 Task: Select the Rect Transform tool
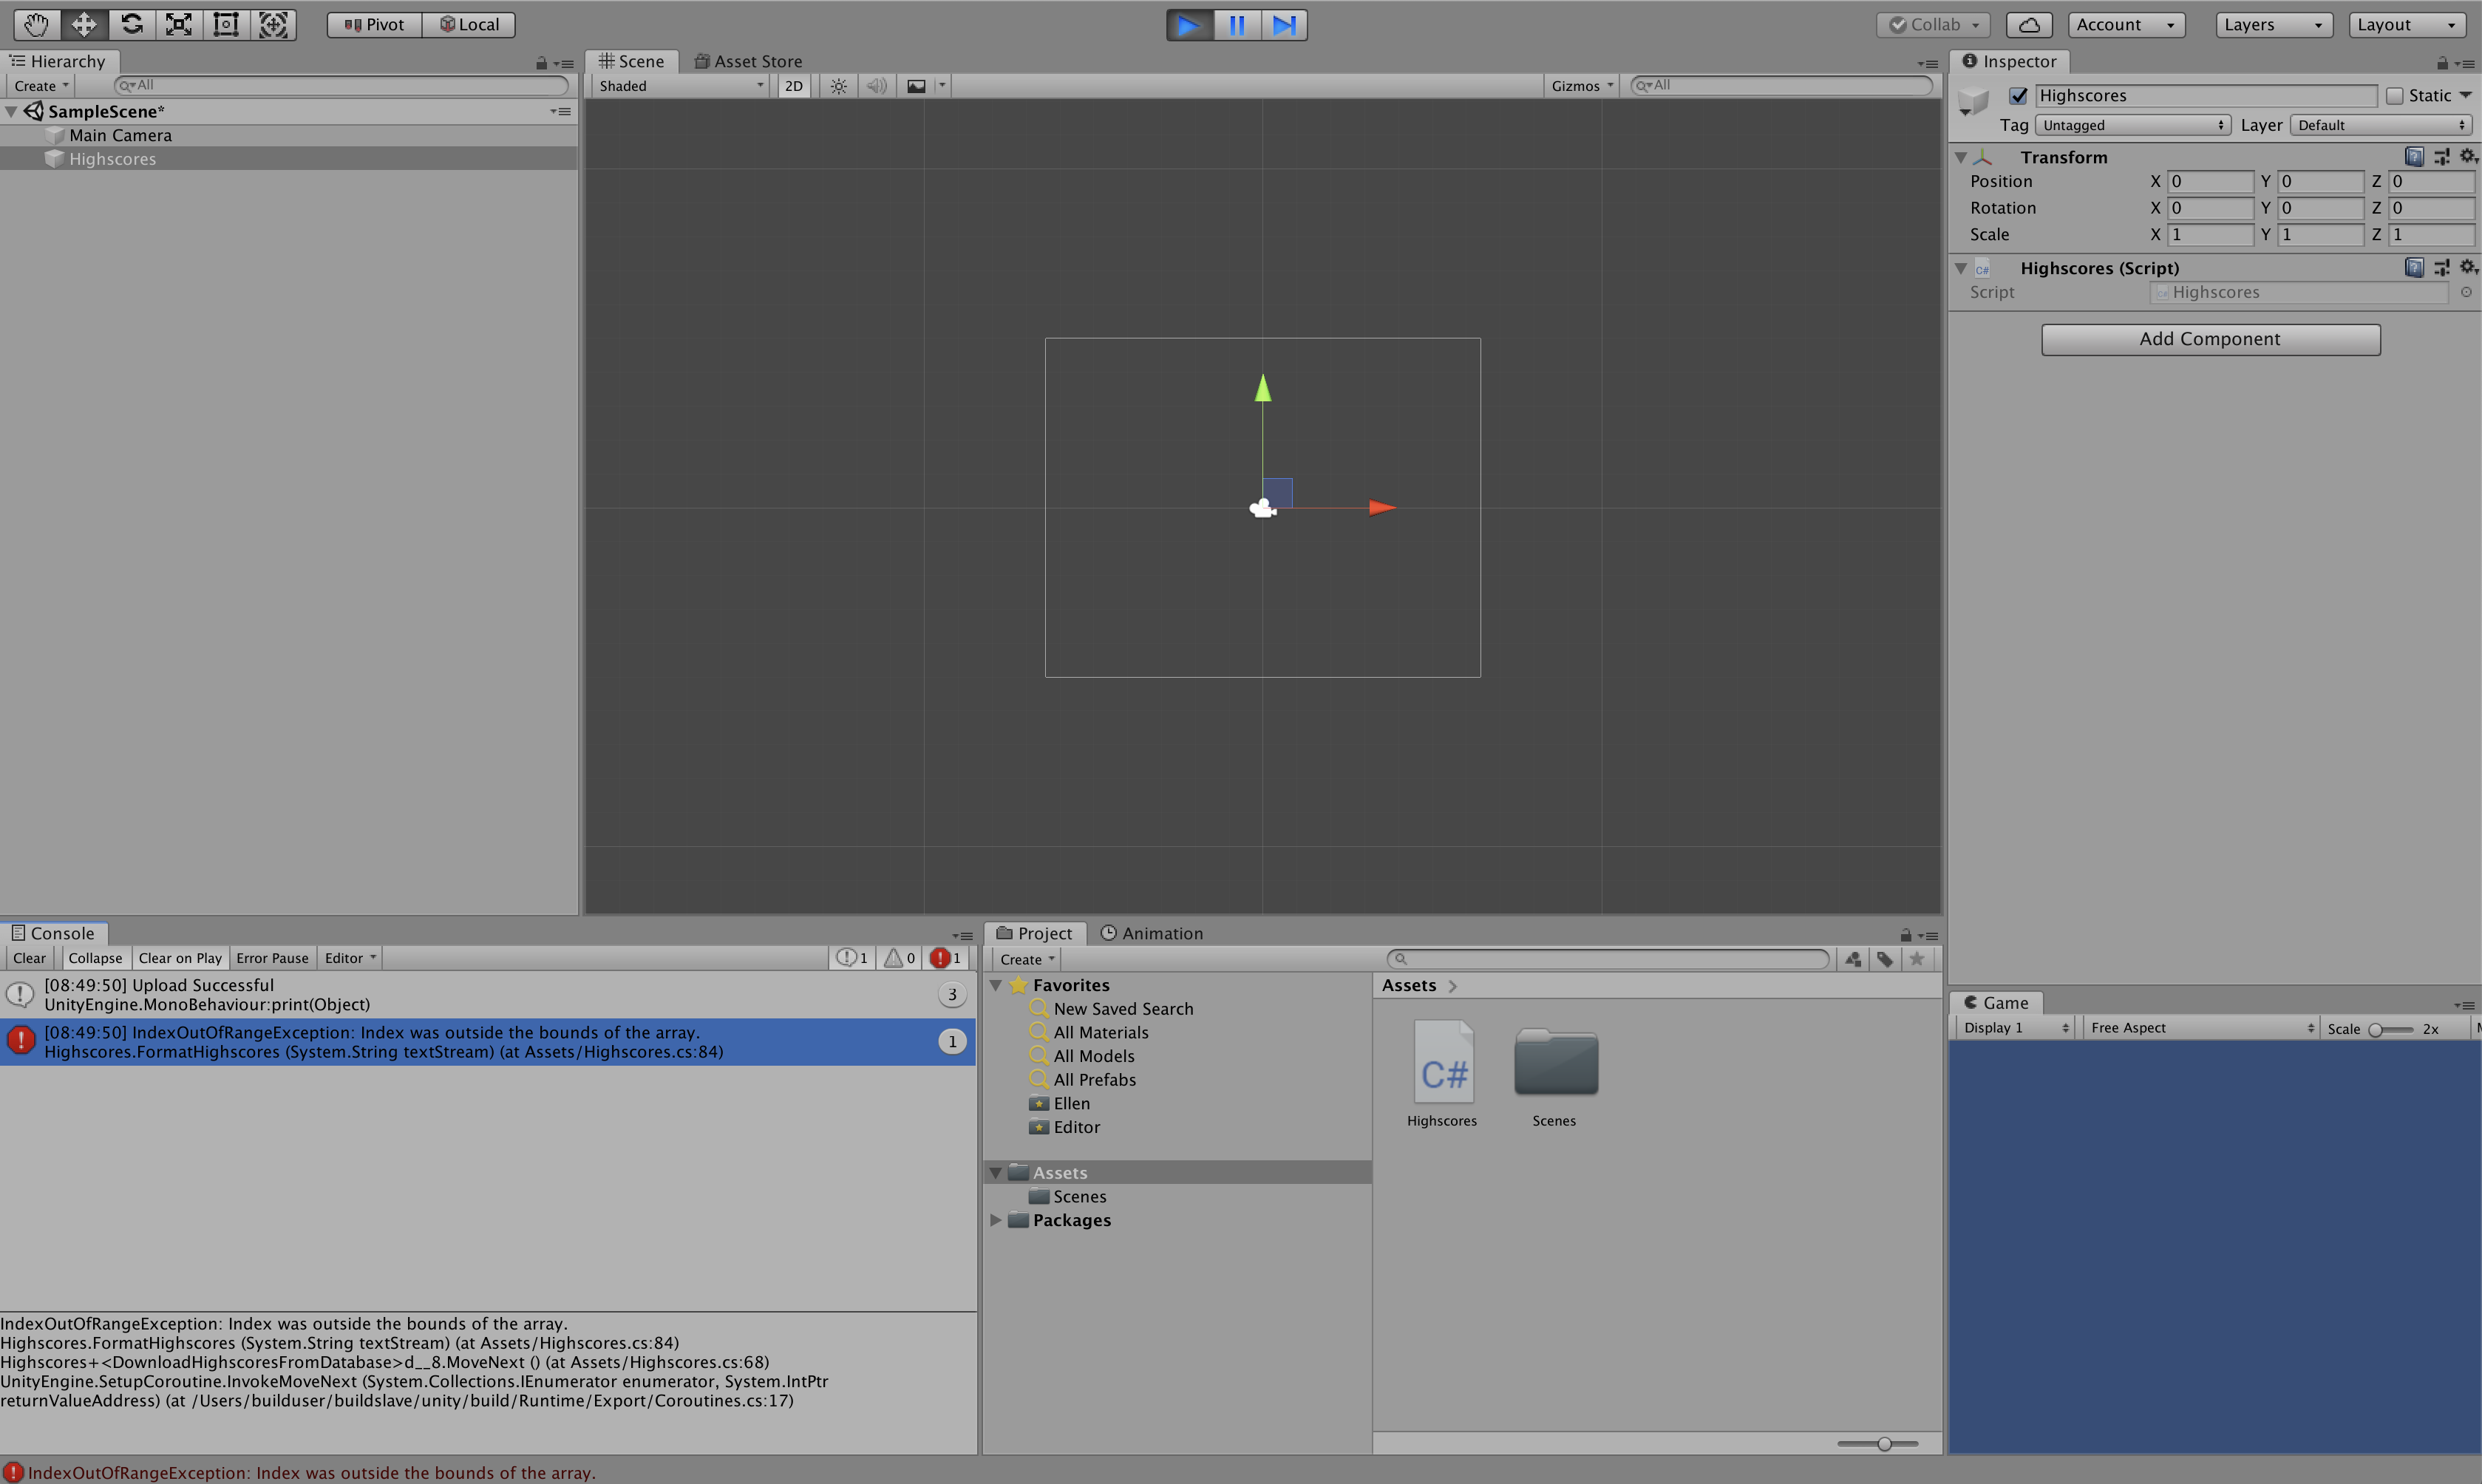pos(226,25)
